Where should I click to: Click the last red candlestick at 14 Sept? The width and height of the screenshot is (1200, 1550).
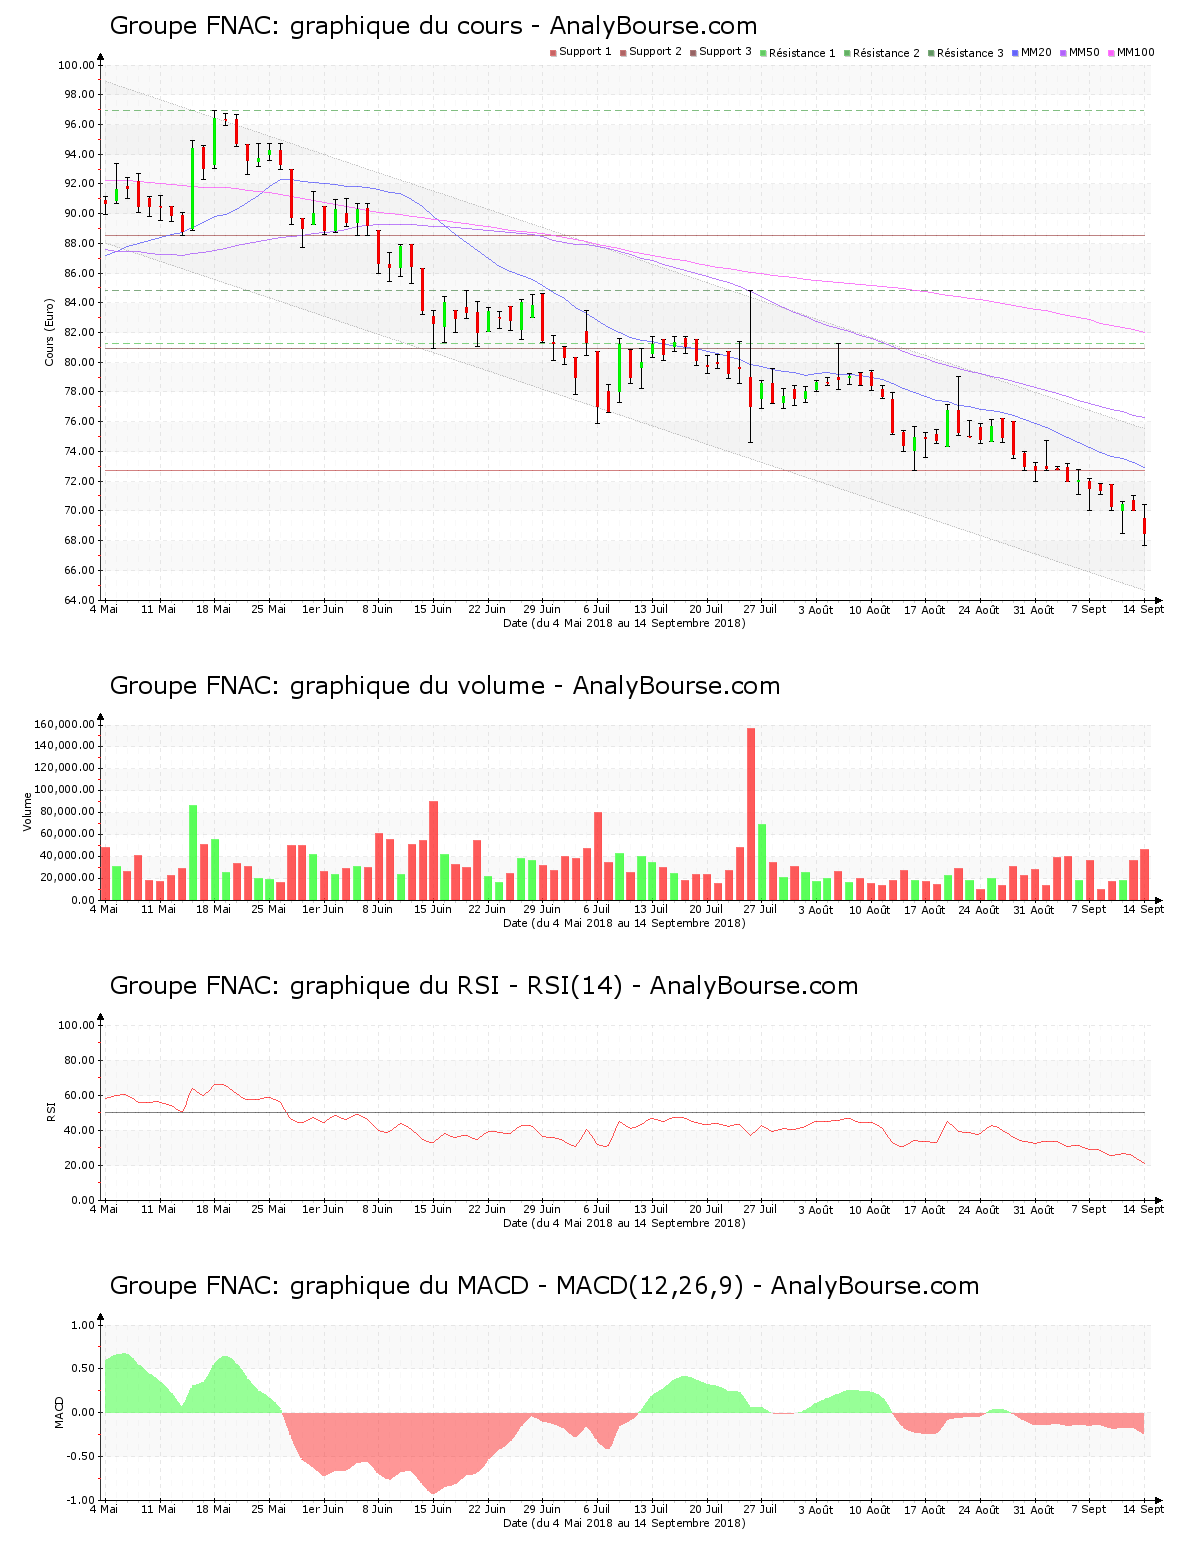(x=1144, y=525)
